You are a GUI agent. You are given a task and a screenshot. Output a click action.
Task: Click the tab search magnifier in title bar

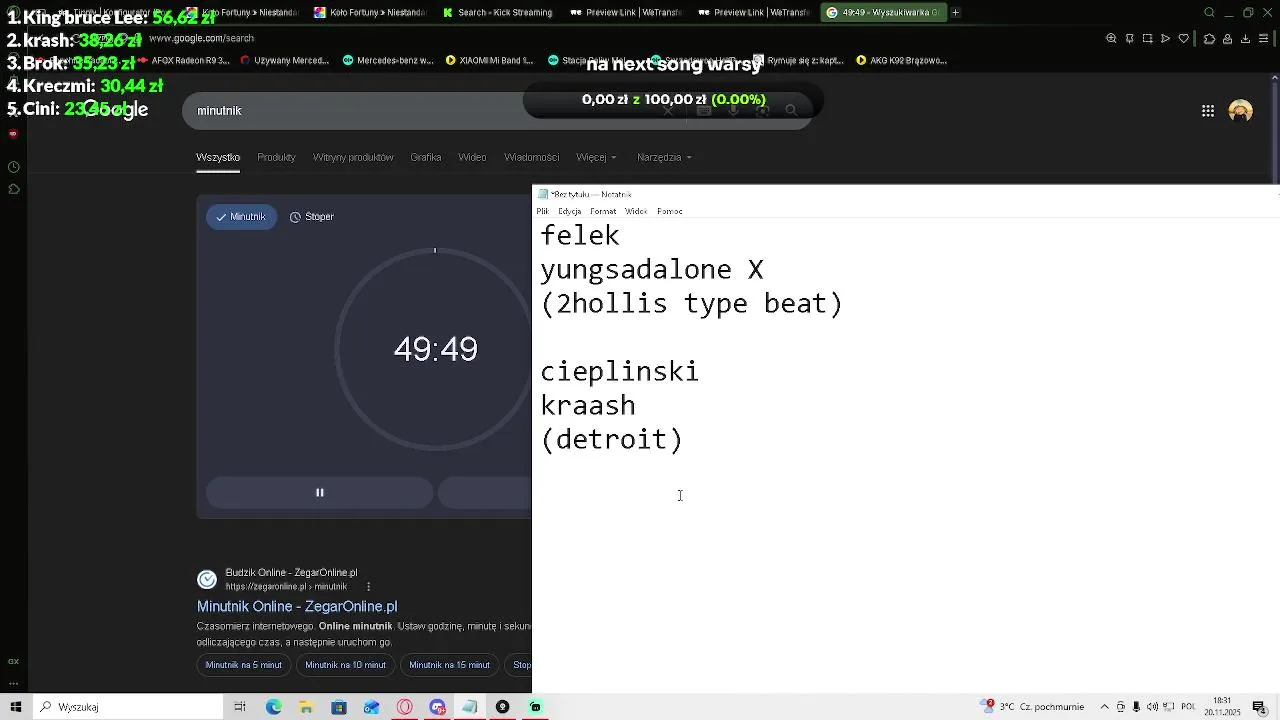(1209, 12)
